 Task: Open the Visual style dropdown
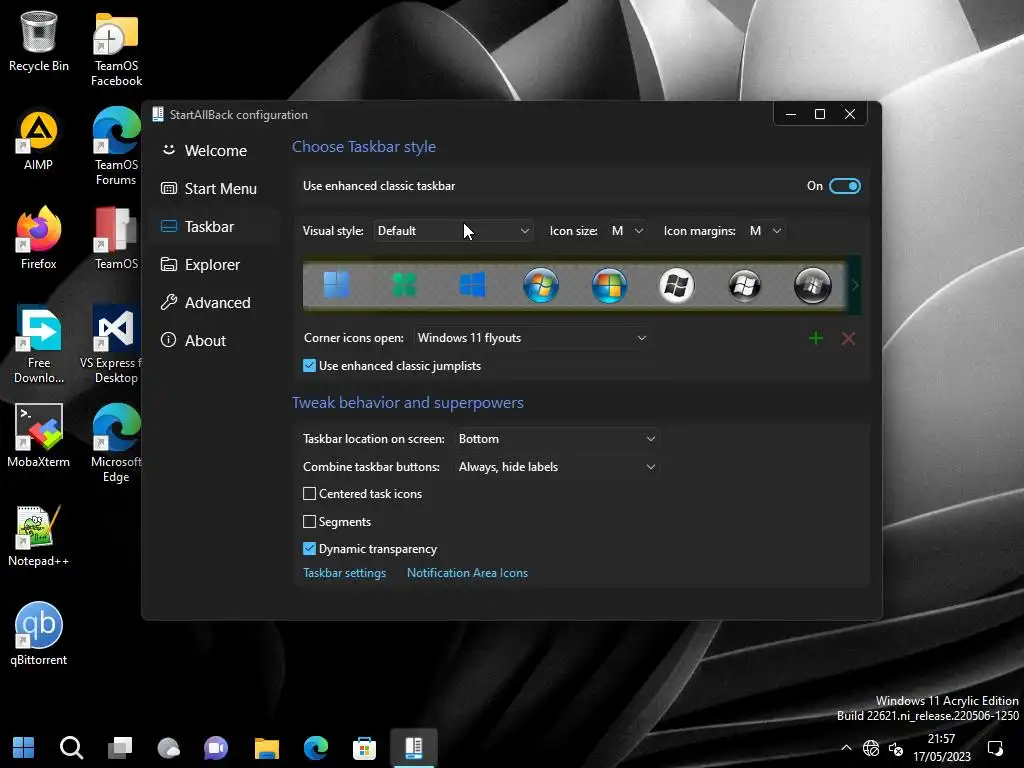[453, 231]
